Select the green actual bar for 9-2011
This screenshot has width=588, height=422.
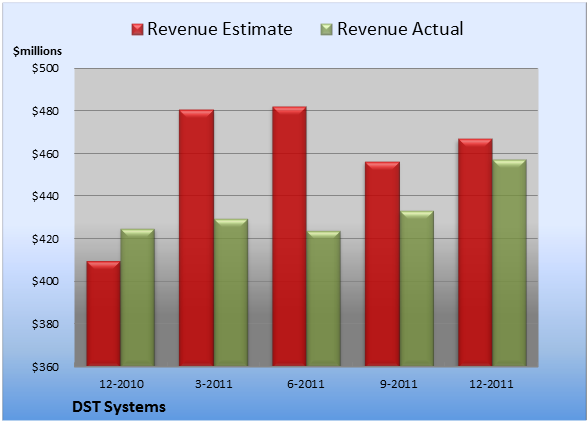click(x=417, y=288)
